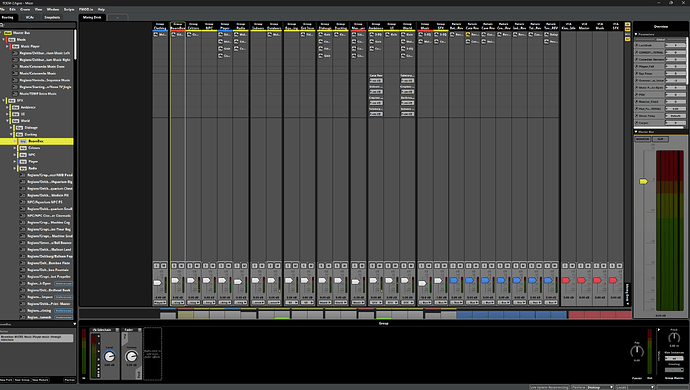Click the Monitor button on the Master Bus
This screenshot has height=390, width=690.
pyautogui.click(x=642, y=139)
